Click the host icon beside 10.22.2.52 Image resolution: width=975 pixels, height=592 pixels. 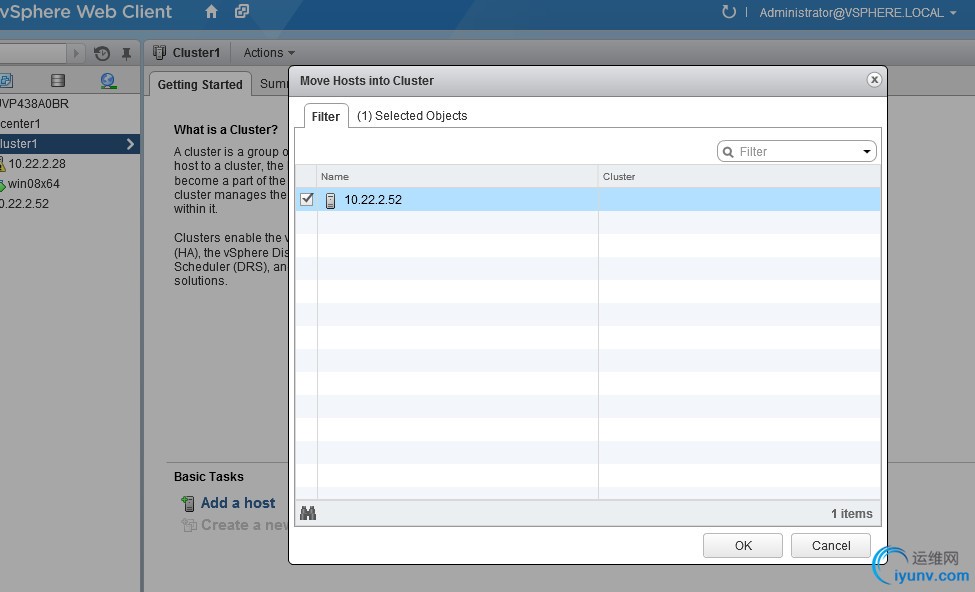click(x=331, y=200)
